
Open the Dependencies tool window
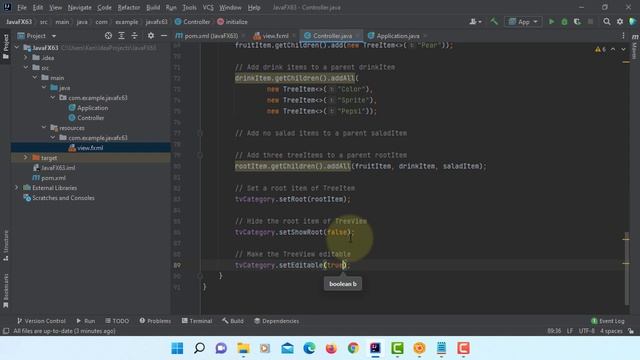tap(276, 321)
